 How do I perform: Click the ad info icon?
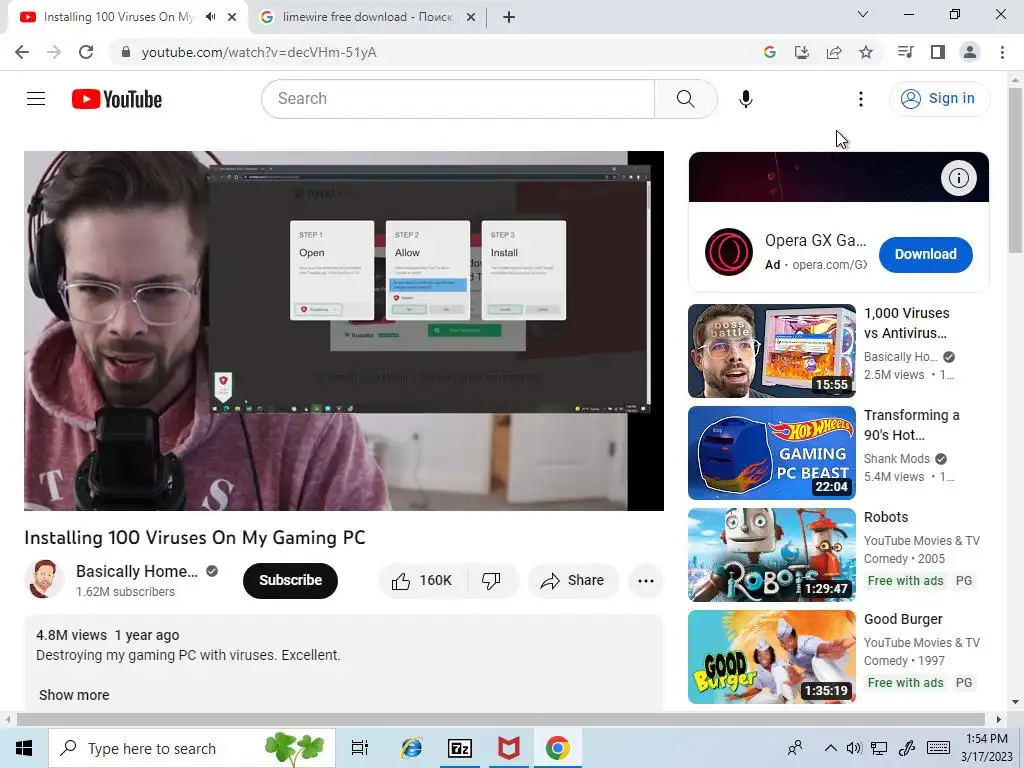coord(958,178)
